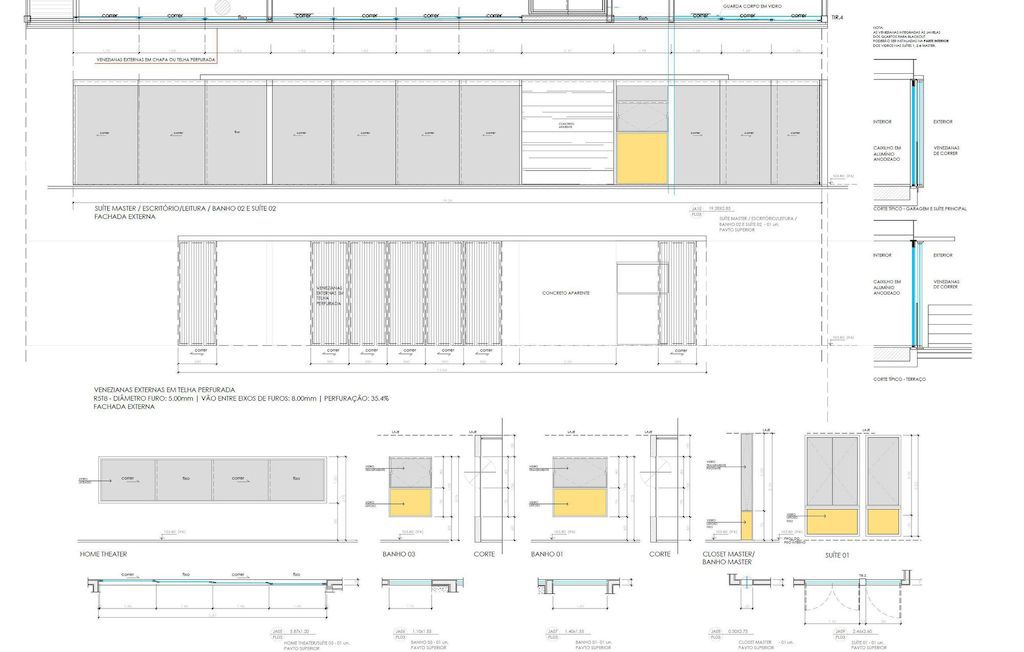The width and height of the screenshot is (1024, 652).
Task: Select the perforated venetian specification line RST8
Action: (x=241, y=398)
